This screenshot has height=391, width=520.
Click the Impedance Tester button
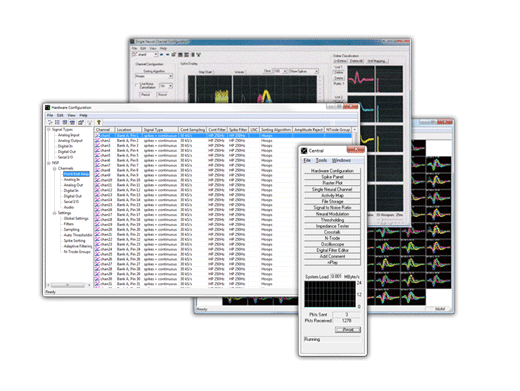pyautogui.click(x=332, y=226)
